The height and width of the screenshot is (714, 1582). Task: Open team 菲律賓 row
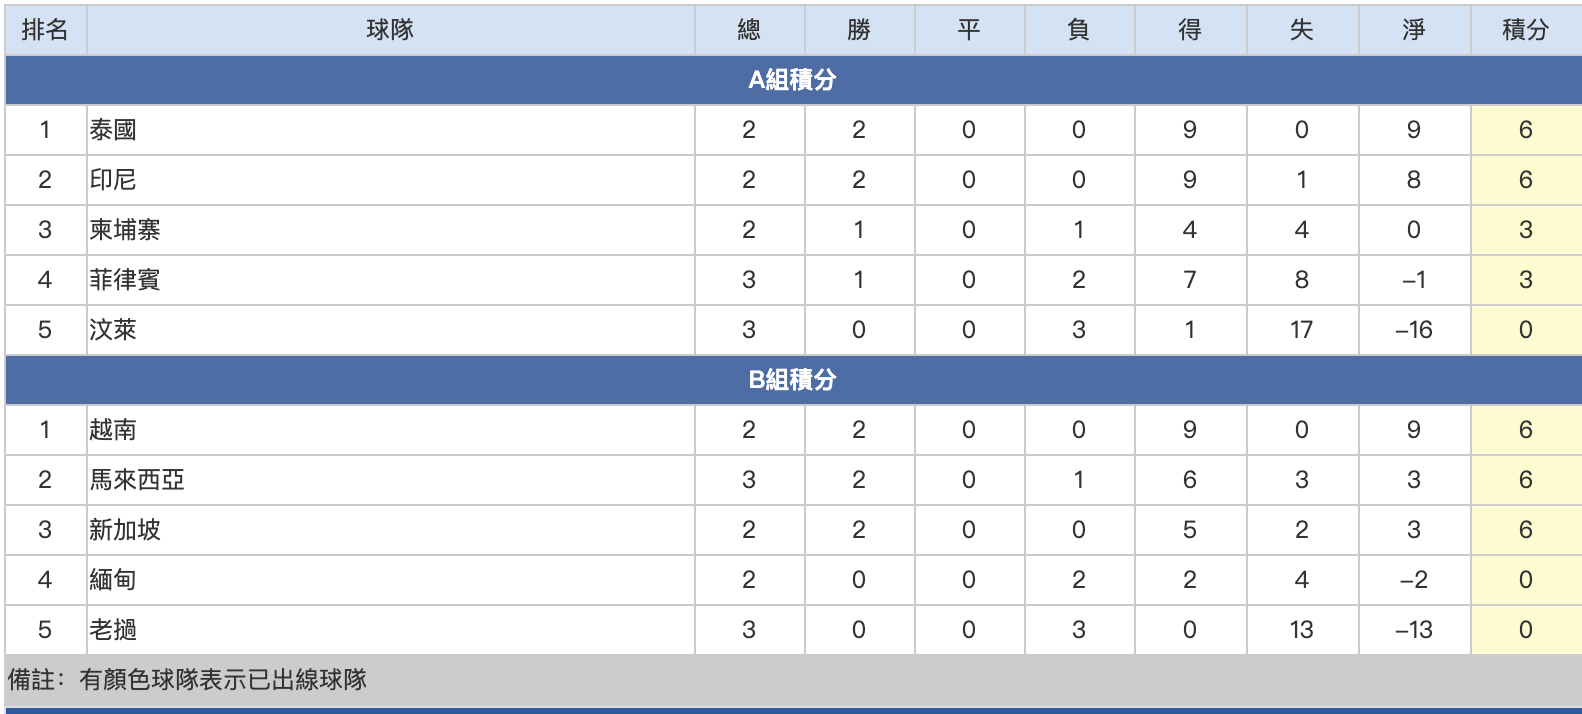(x=793, y=280)
